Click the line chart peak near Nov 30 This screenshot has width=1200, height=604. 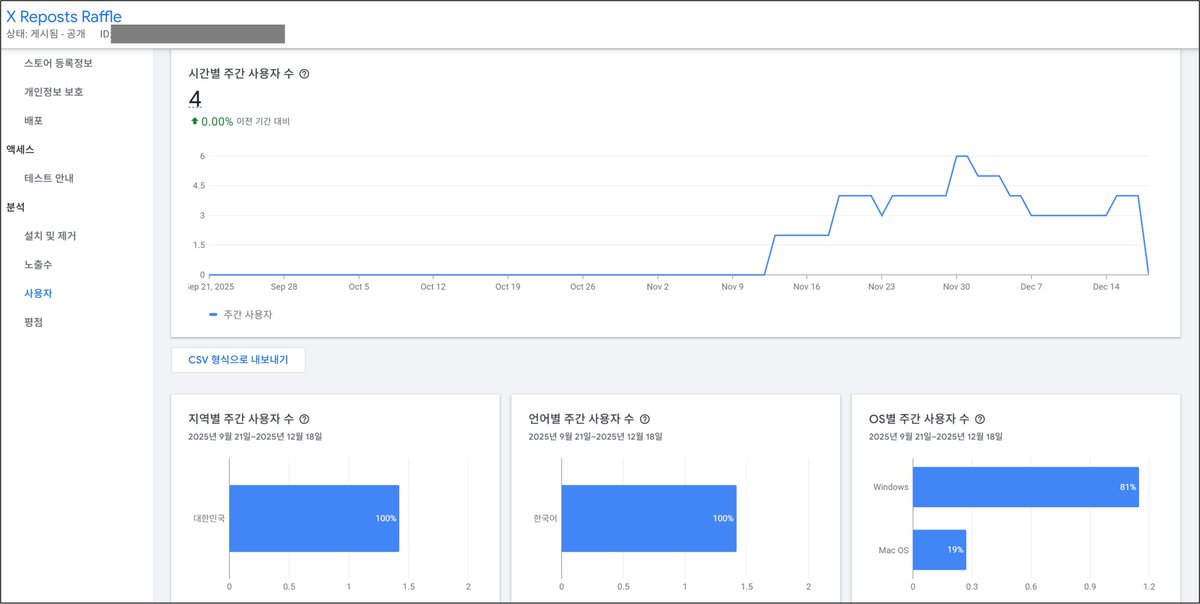tap(962, 156)
